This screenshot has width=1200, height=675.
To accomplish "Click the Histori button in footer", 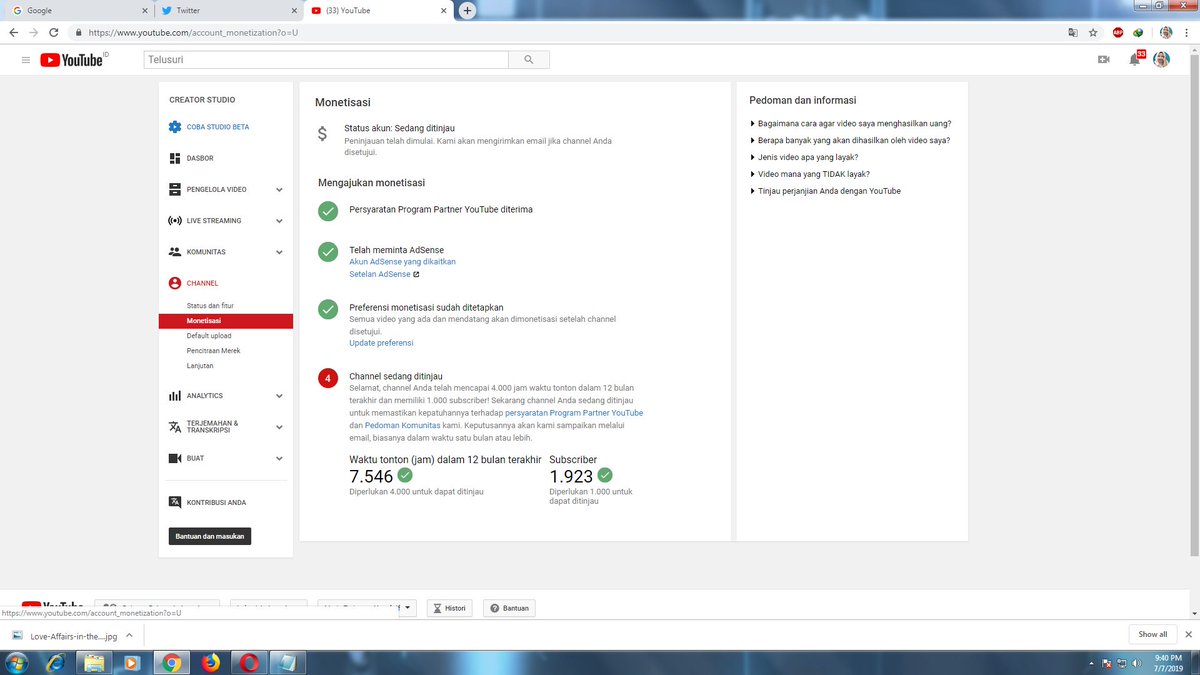I will 449,608.
